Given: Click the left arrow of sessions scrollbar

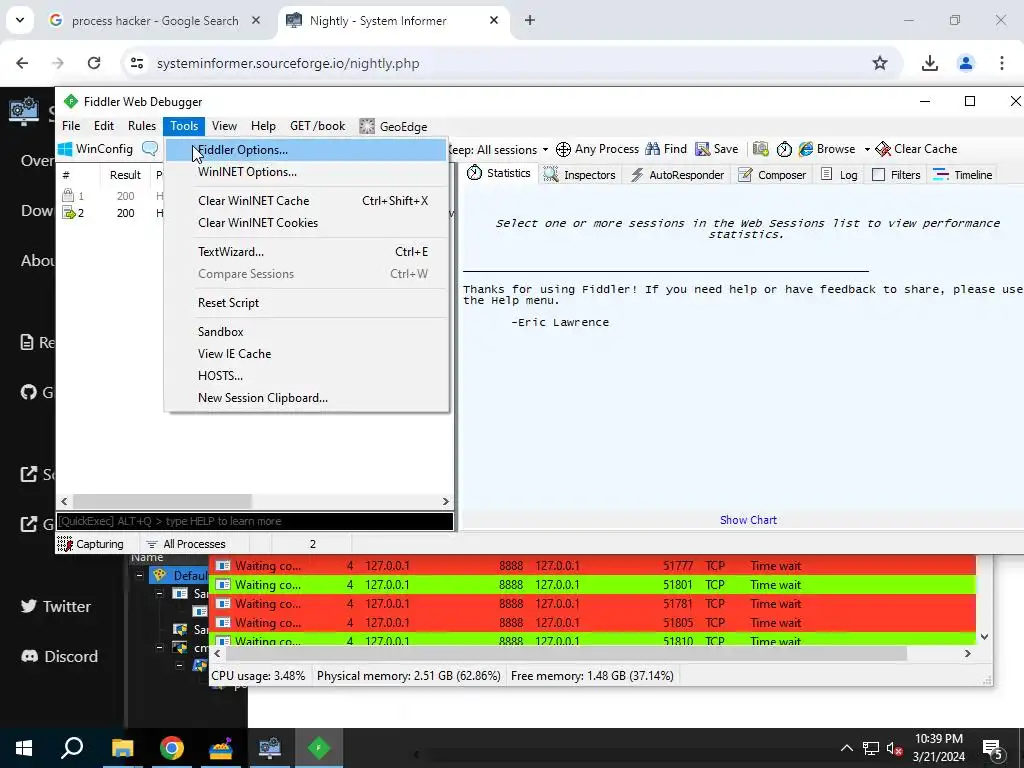Looking at the screenshot, I should click(x=64, y=502).
